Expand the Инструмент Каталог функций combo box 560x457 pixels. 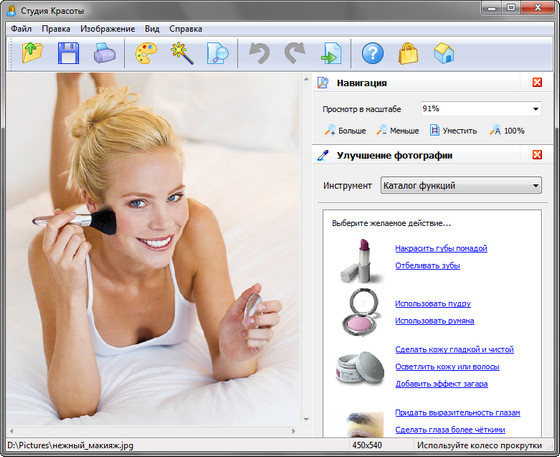coord(461,186)
